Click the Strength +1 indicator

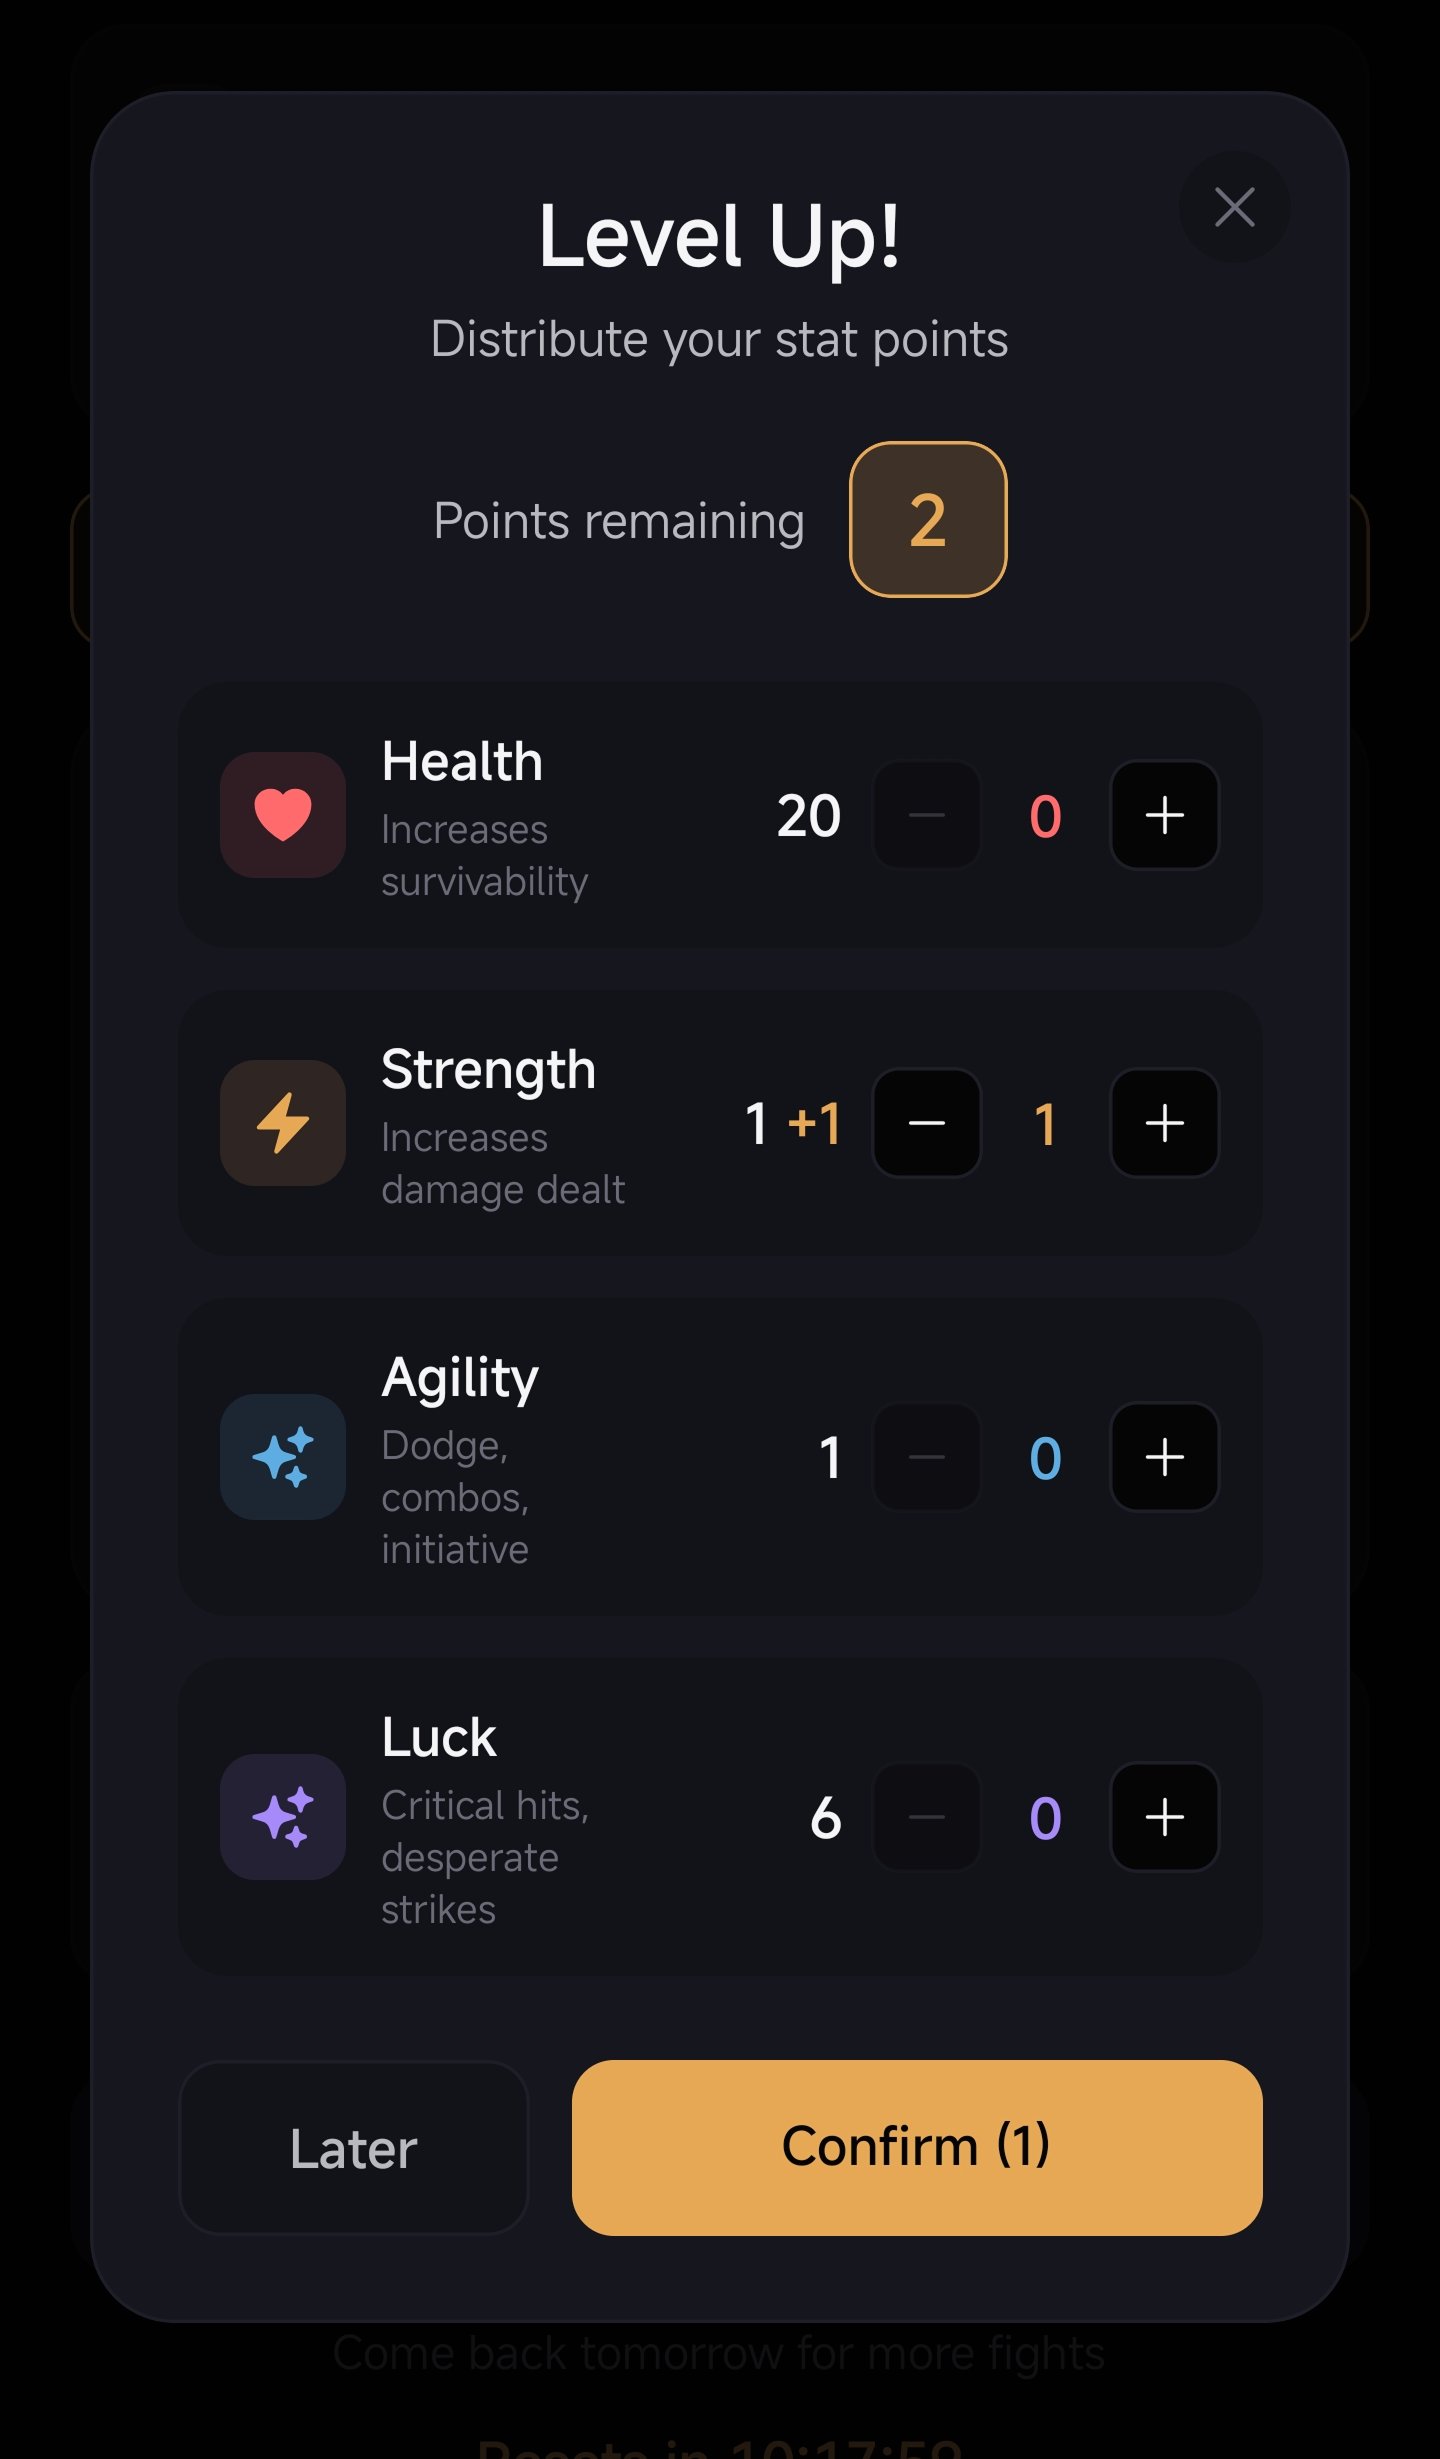(x=815, y=1122)
